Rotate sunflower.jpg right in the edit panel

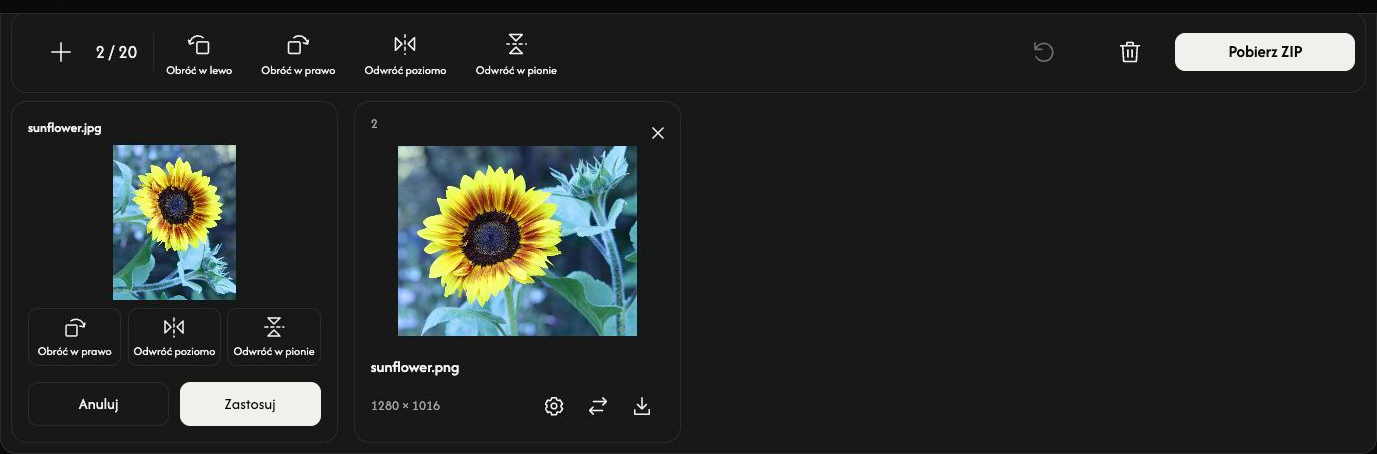pos(74,337)
